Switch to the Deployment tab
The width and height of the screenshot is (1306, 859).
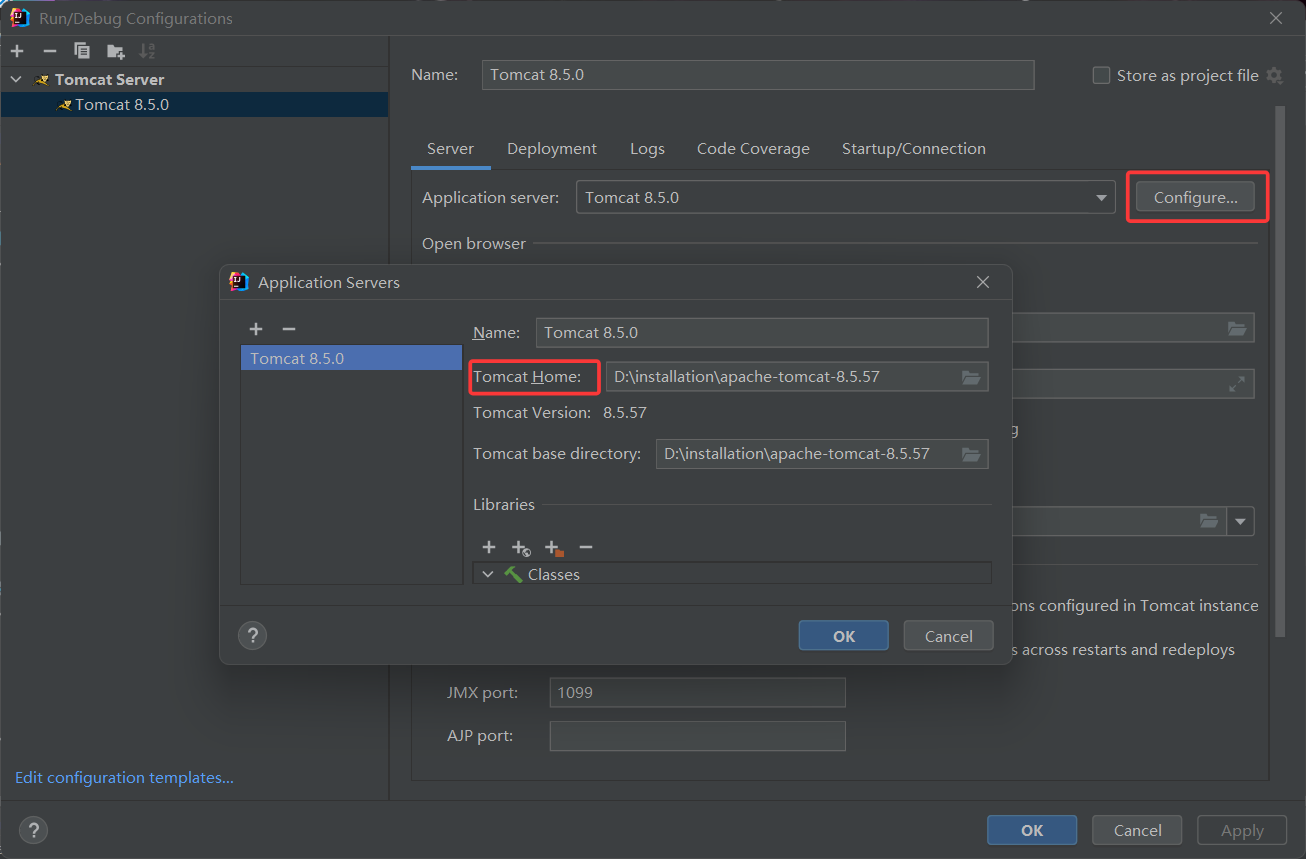(x=552, y=149)
